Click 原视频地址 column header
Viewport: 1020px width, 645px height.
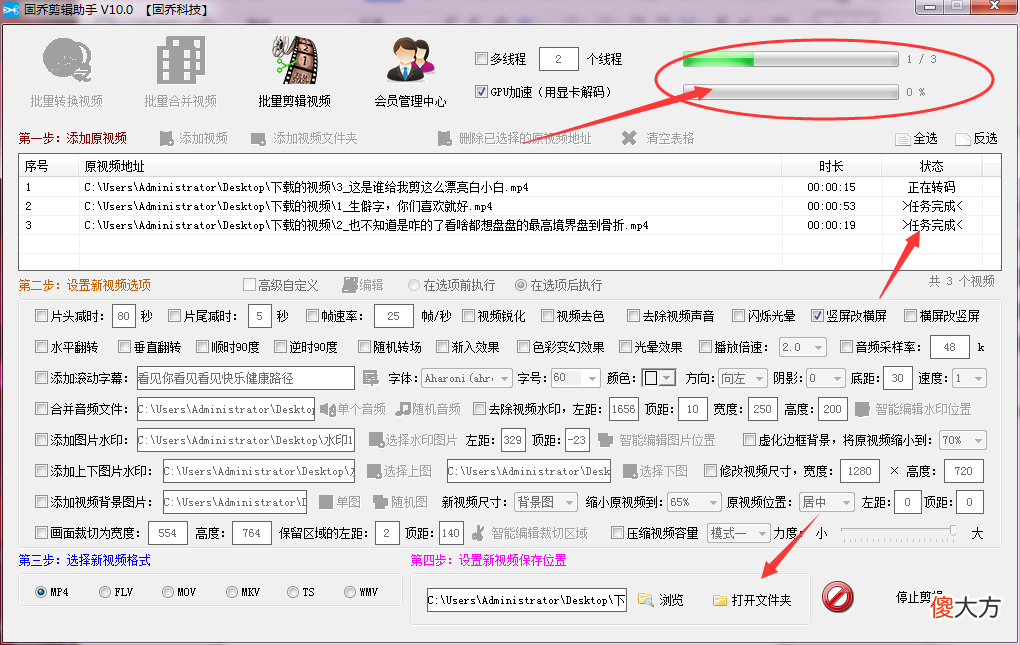430,166
